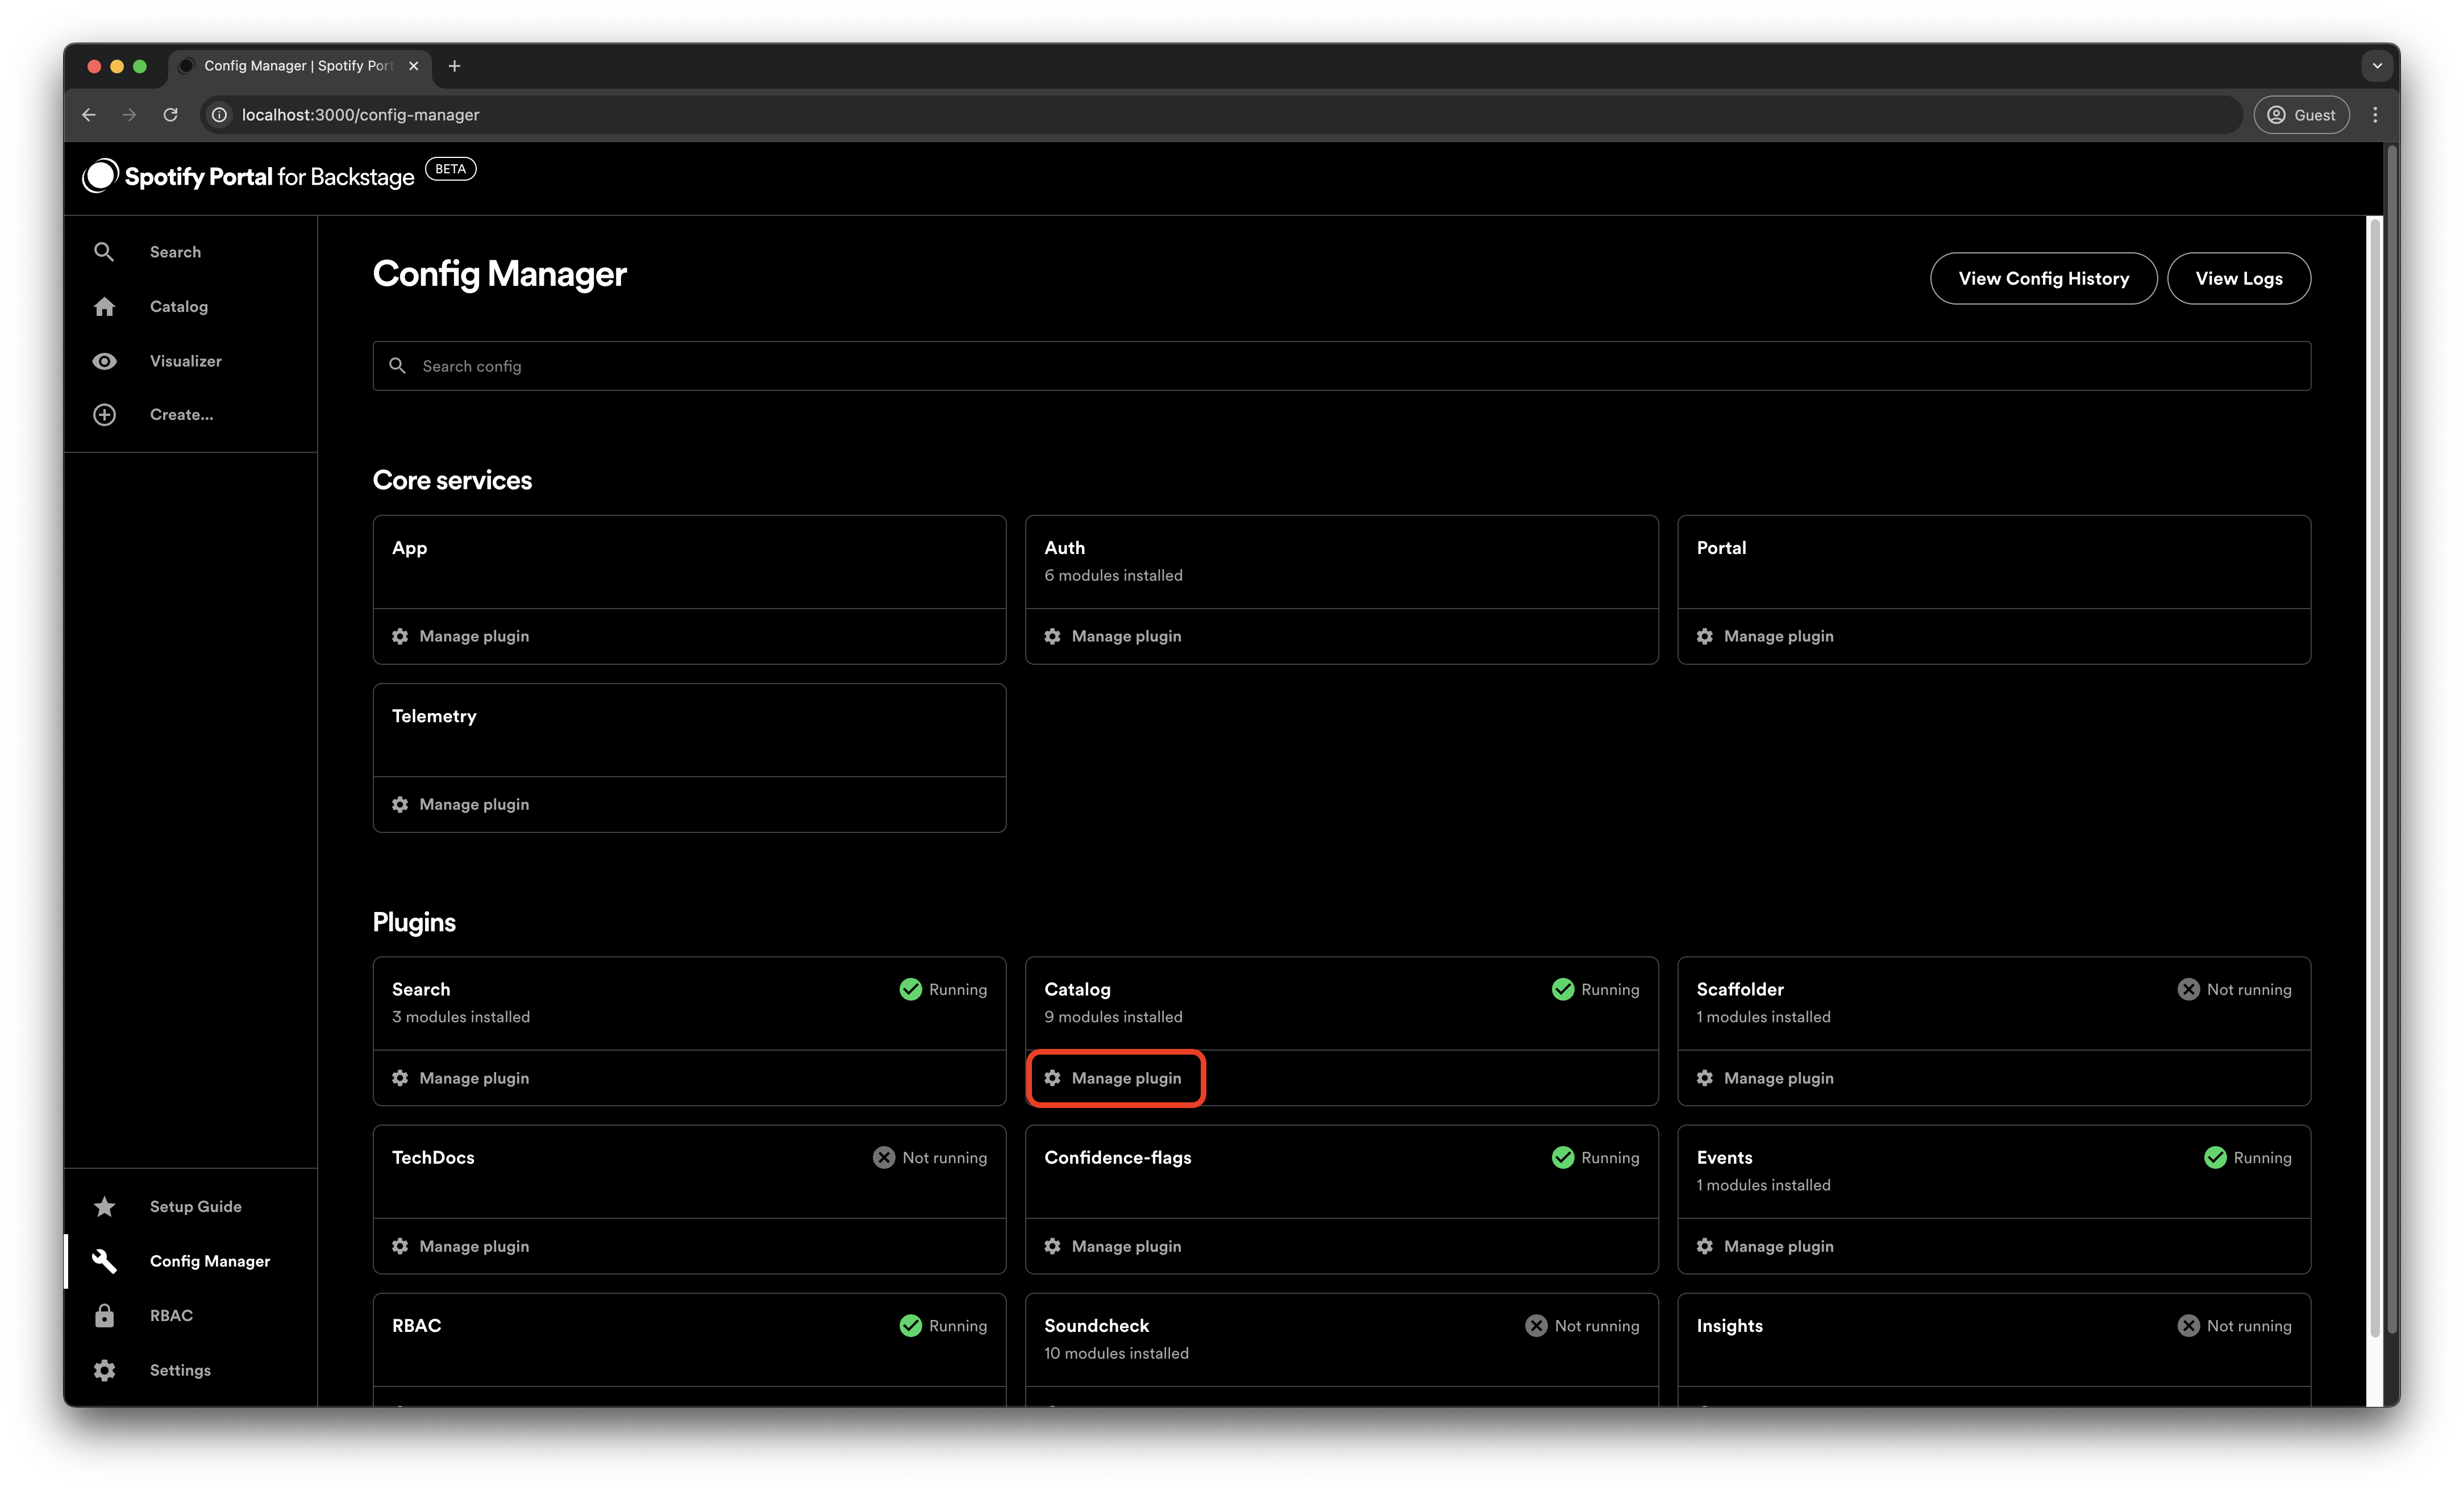
Task: Click the browser address bar URL
Action: pos(360,115)
